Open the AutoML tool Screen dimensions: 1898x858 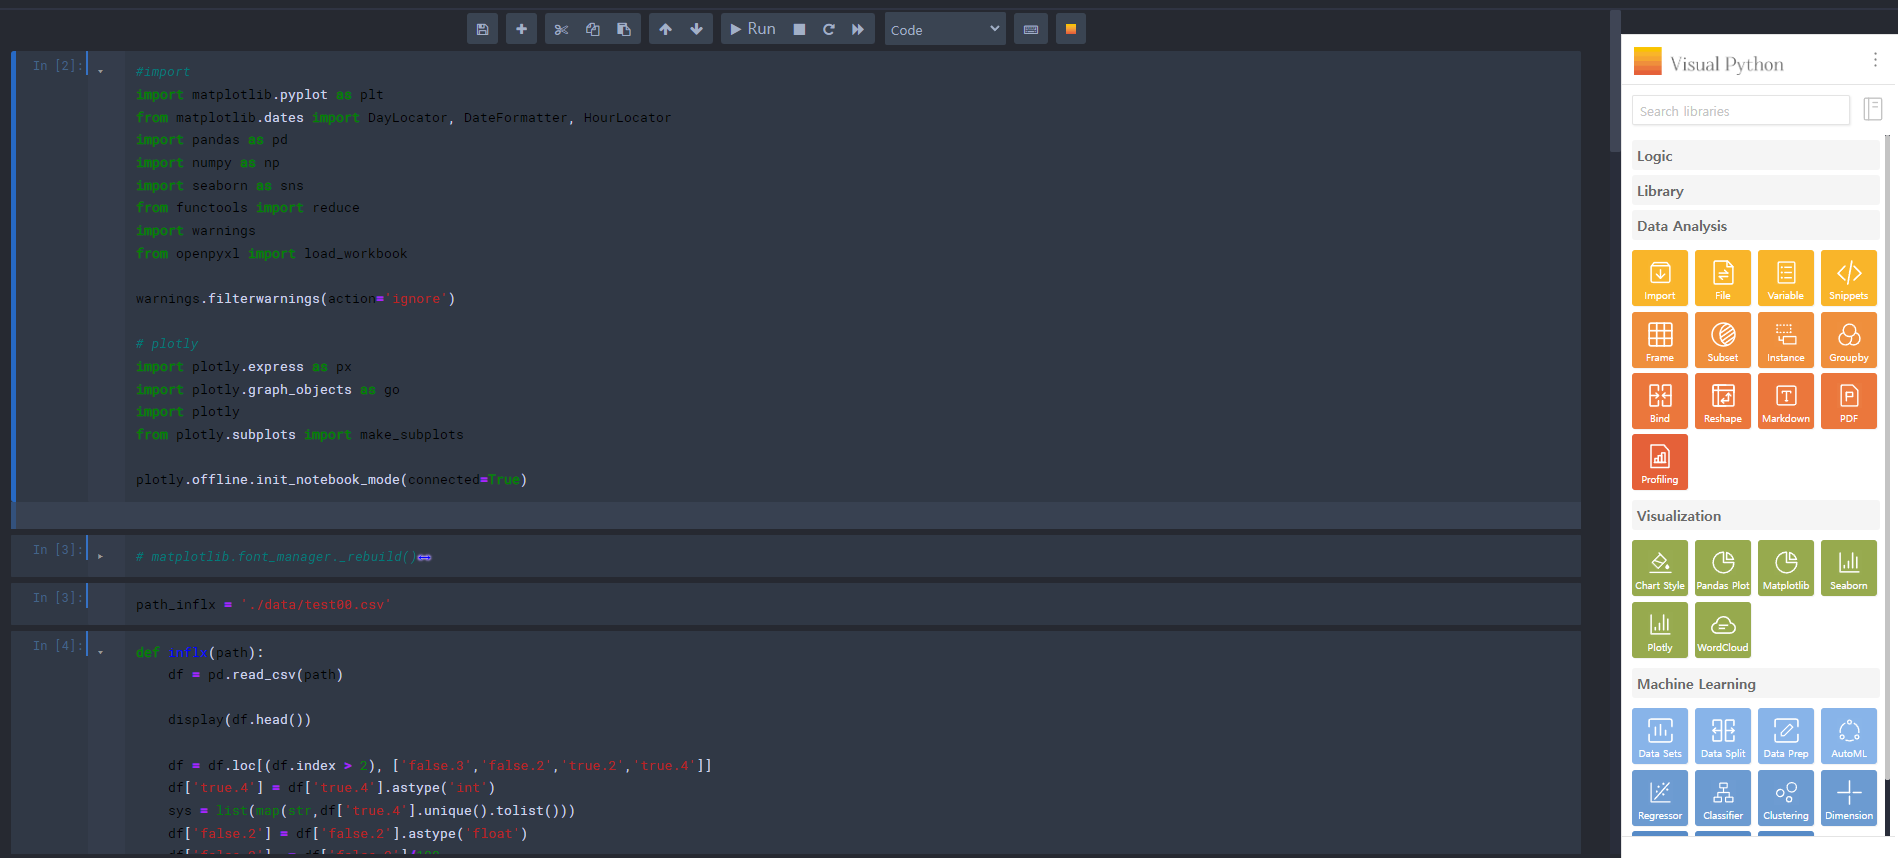coord(1849,736)
